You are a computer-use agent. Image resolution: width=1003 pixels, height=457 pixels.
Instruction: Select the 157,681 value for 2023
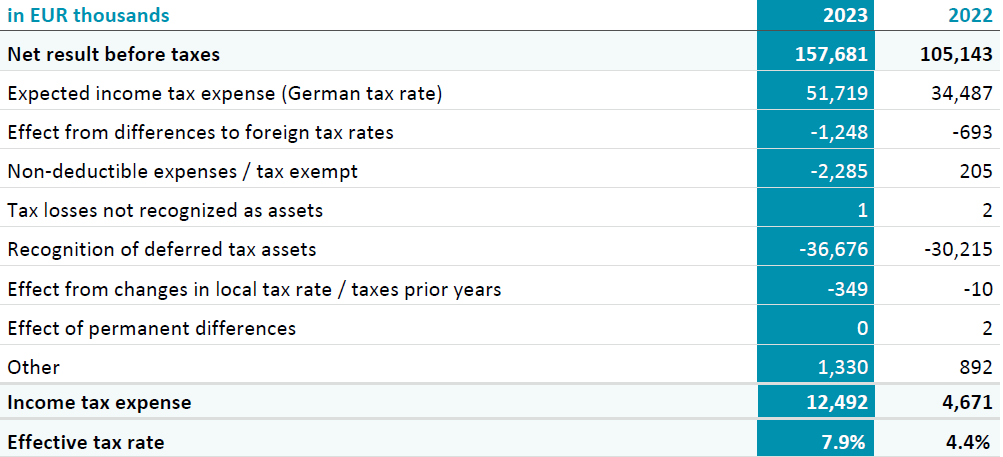click(x=832, y=54)
